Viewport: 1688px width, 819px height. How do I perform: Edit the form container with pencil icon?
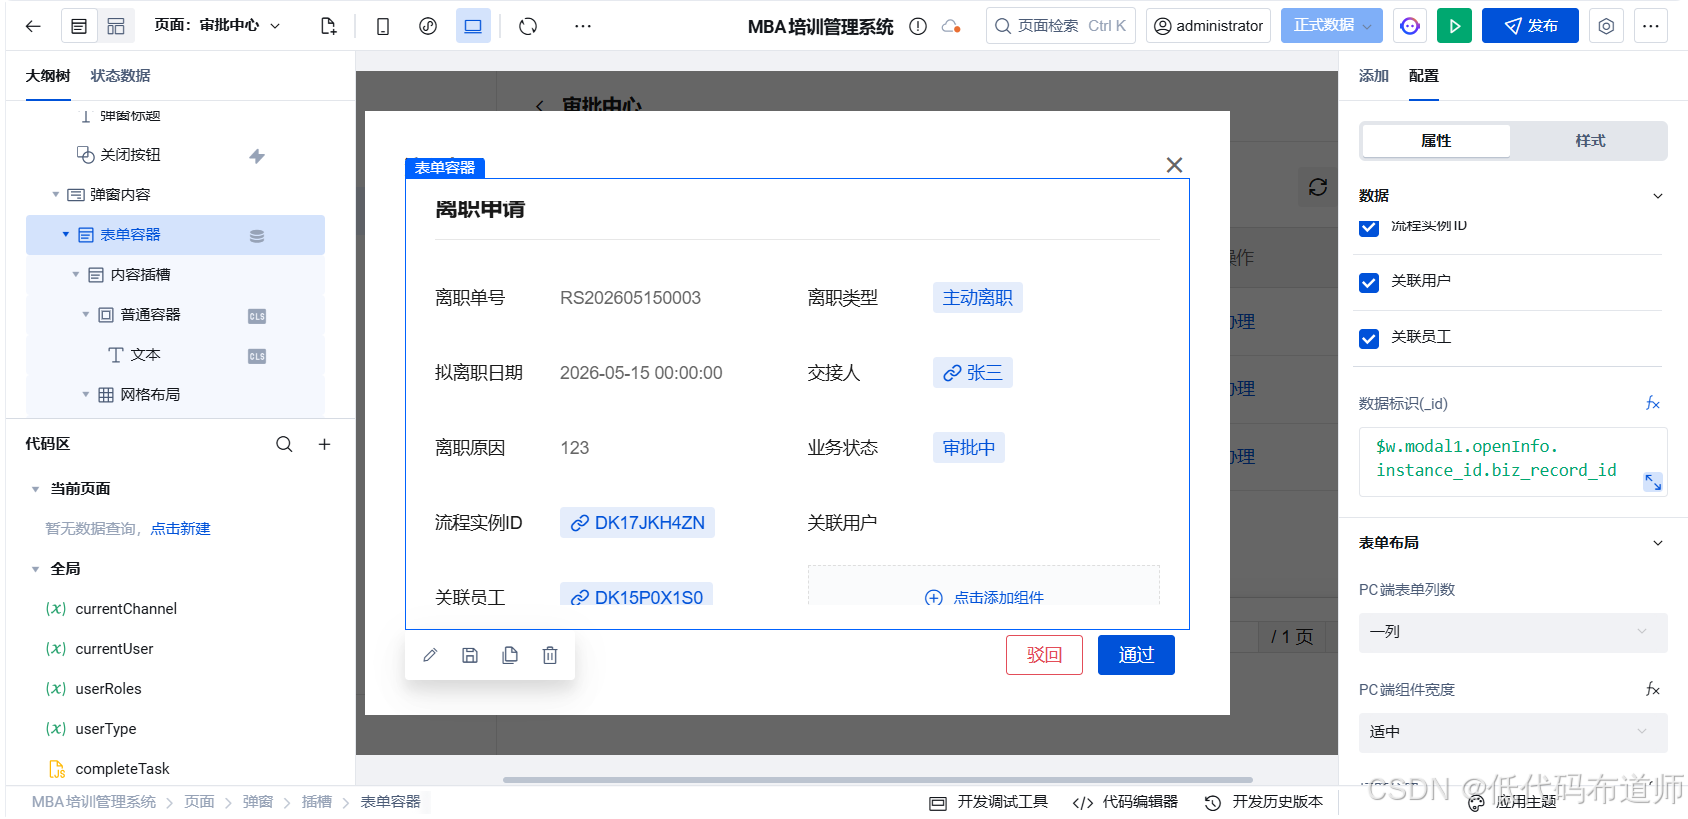(x=430, y=655)
